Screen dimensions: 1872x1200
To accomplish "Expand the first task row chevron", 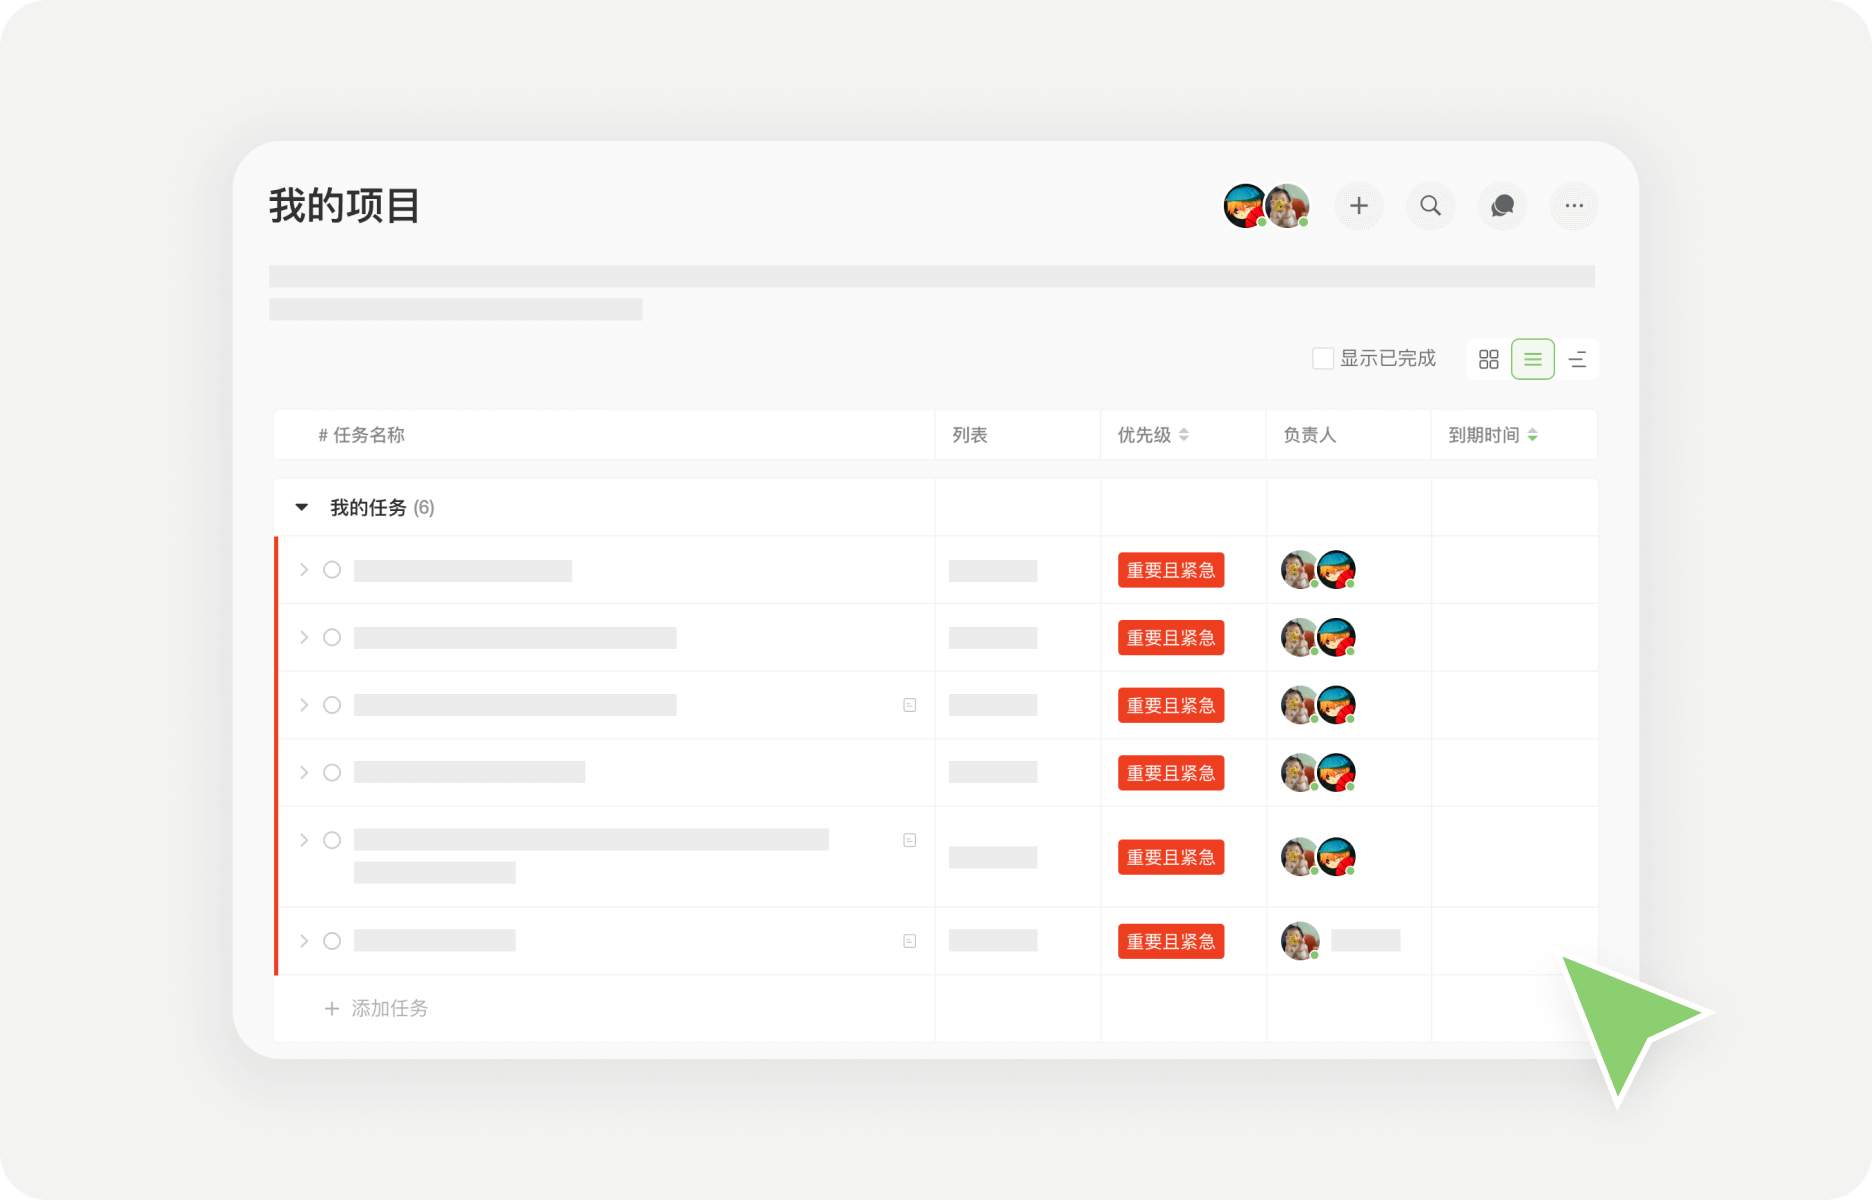I will pyautogui.click(x=303, y=569).
